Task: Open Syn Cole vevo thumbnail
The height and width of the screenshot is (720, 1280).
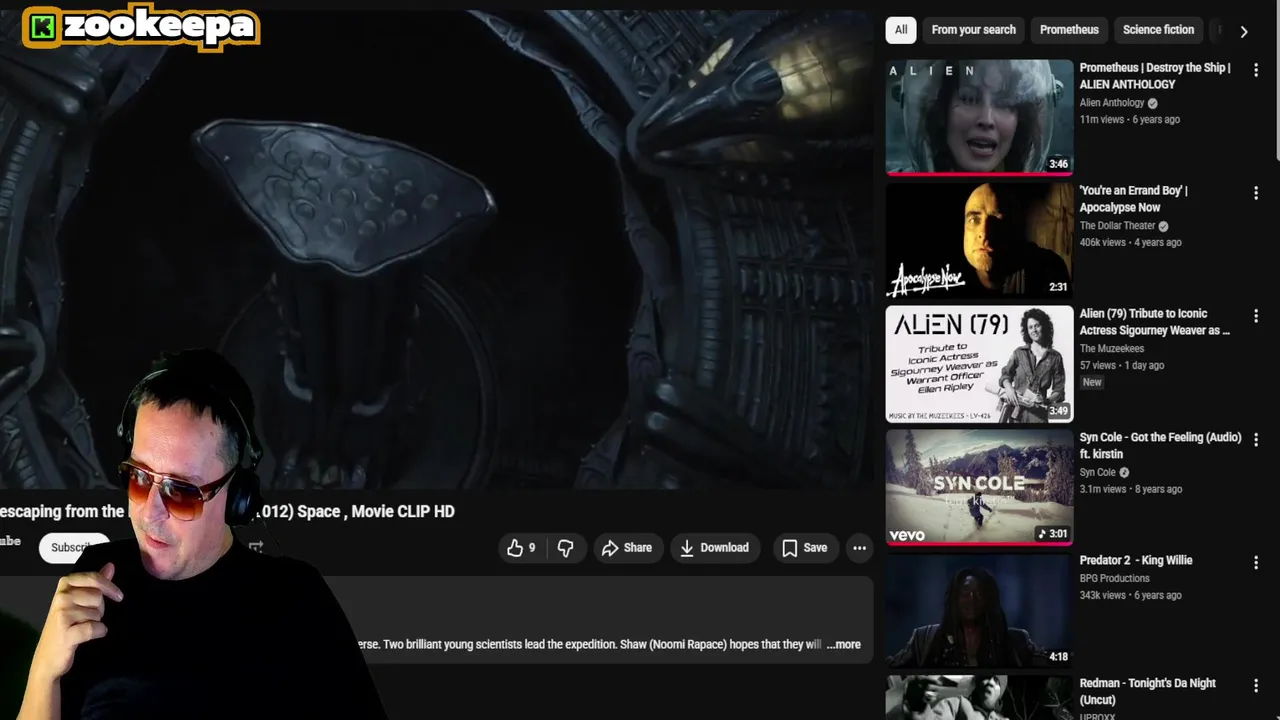Action: pyautogui.click(x=979, y=487)
